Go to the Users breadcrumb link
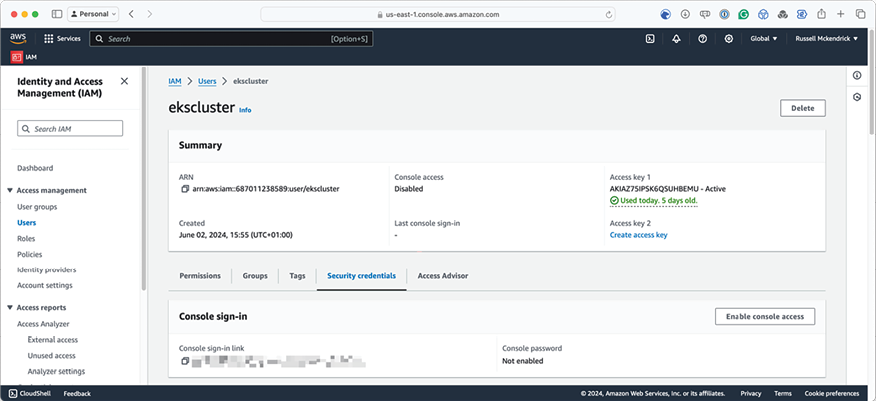Image resolution: width=876 pixels, height=401 pixels. tap(207, 81)
